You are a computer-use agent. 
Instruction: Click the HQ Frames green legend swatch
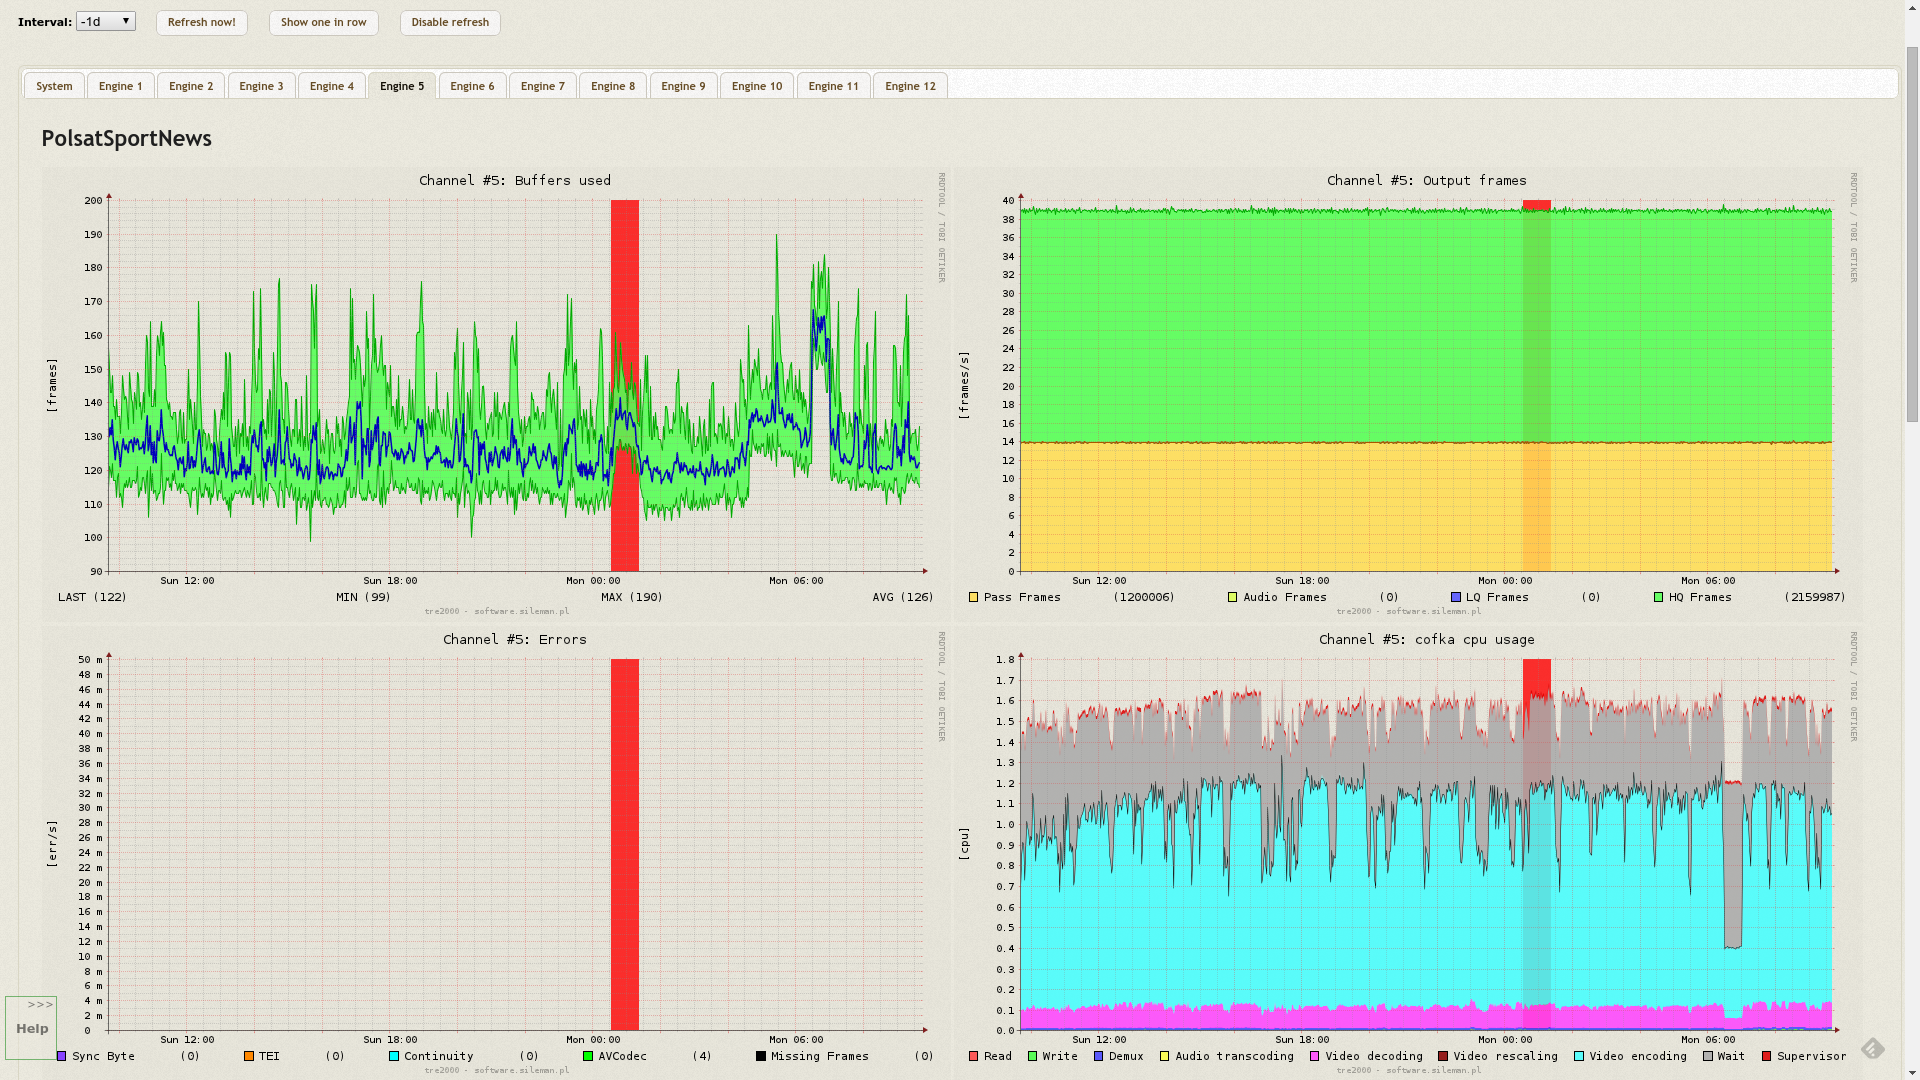[x=1658, y=597]
